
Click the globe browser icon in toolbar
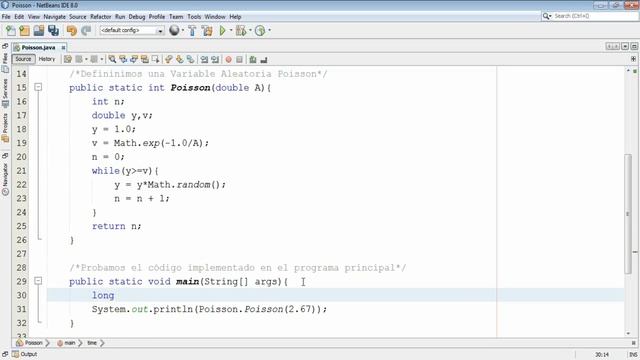click(x=174, y=30)
